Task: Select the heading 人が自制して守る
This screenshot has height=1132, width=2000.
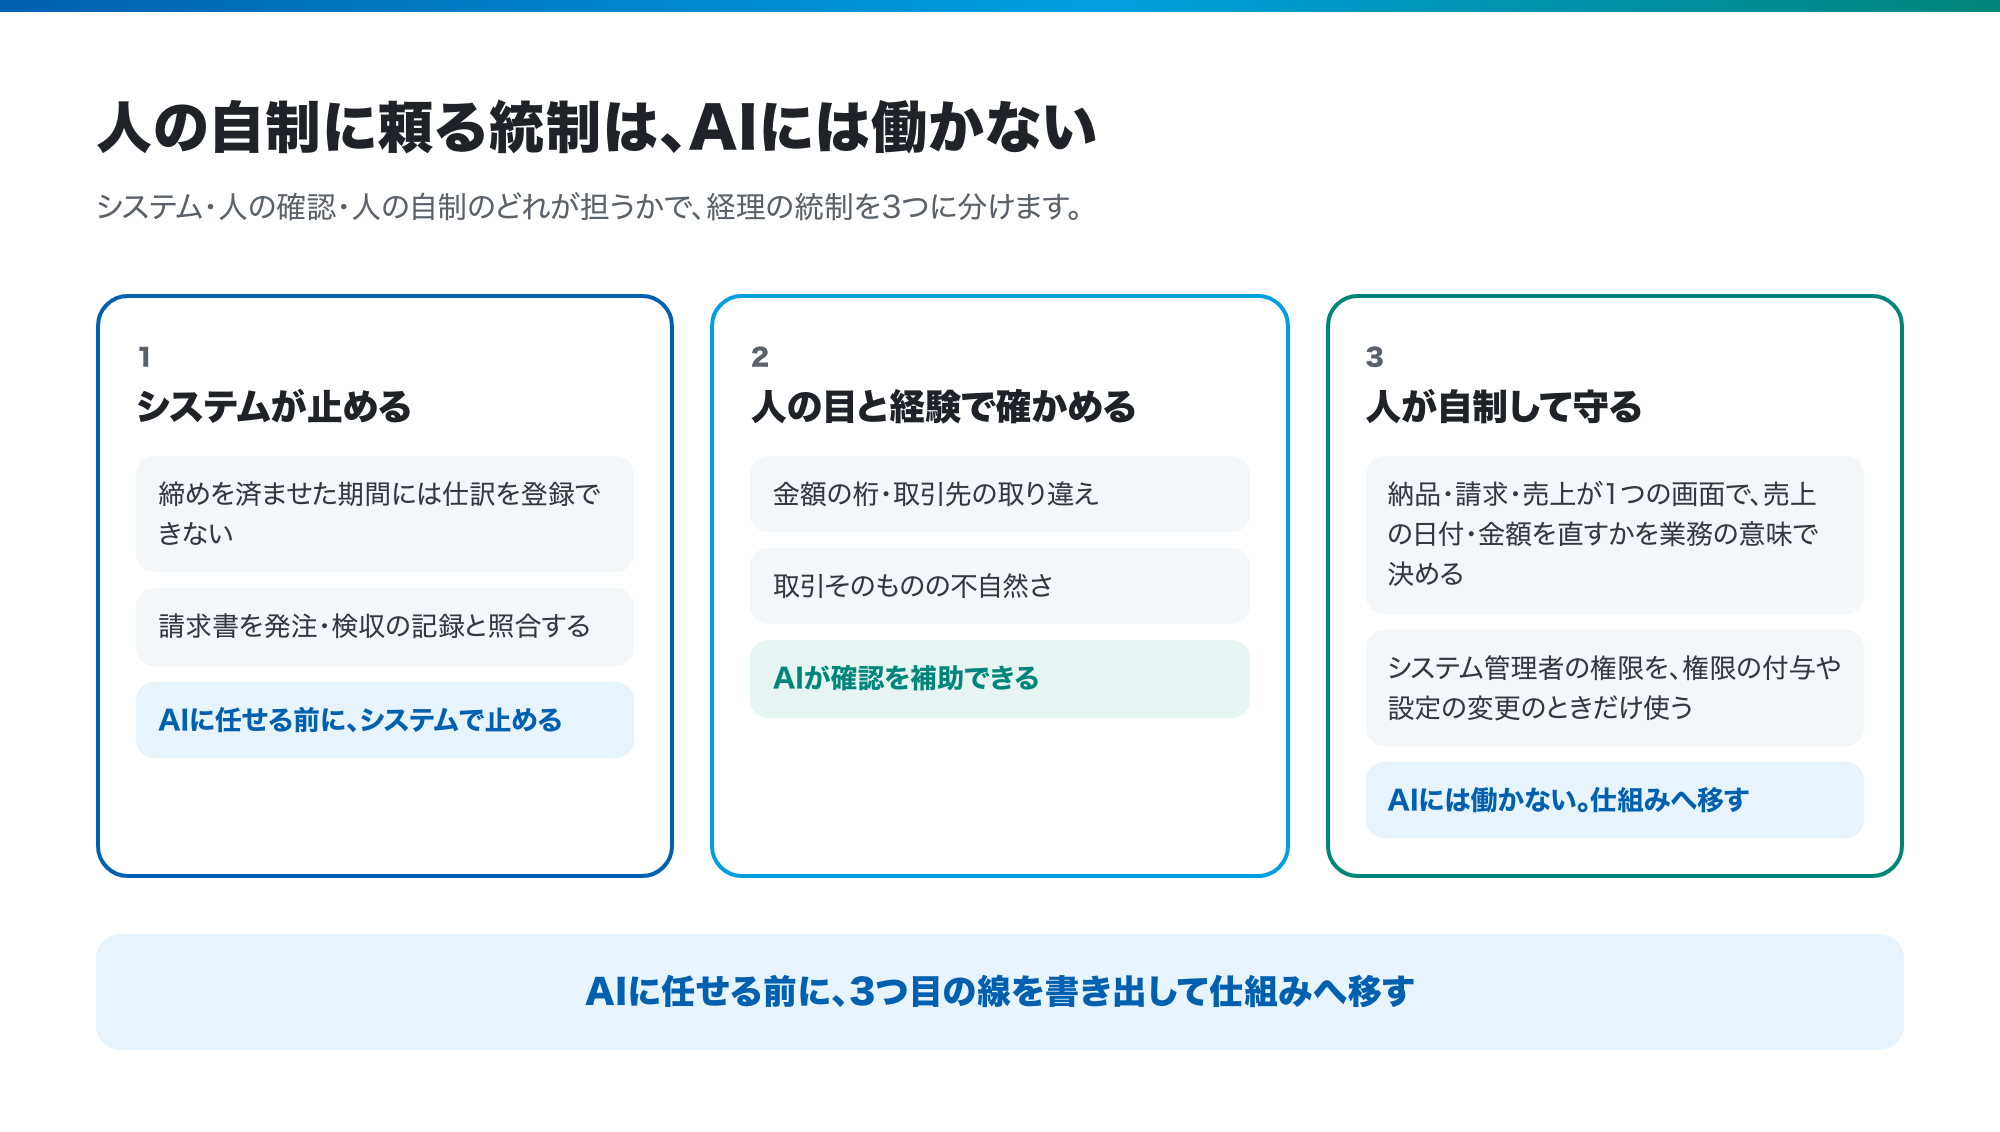Action: click(x=1504, y=407)
